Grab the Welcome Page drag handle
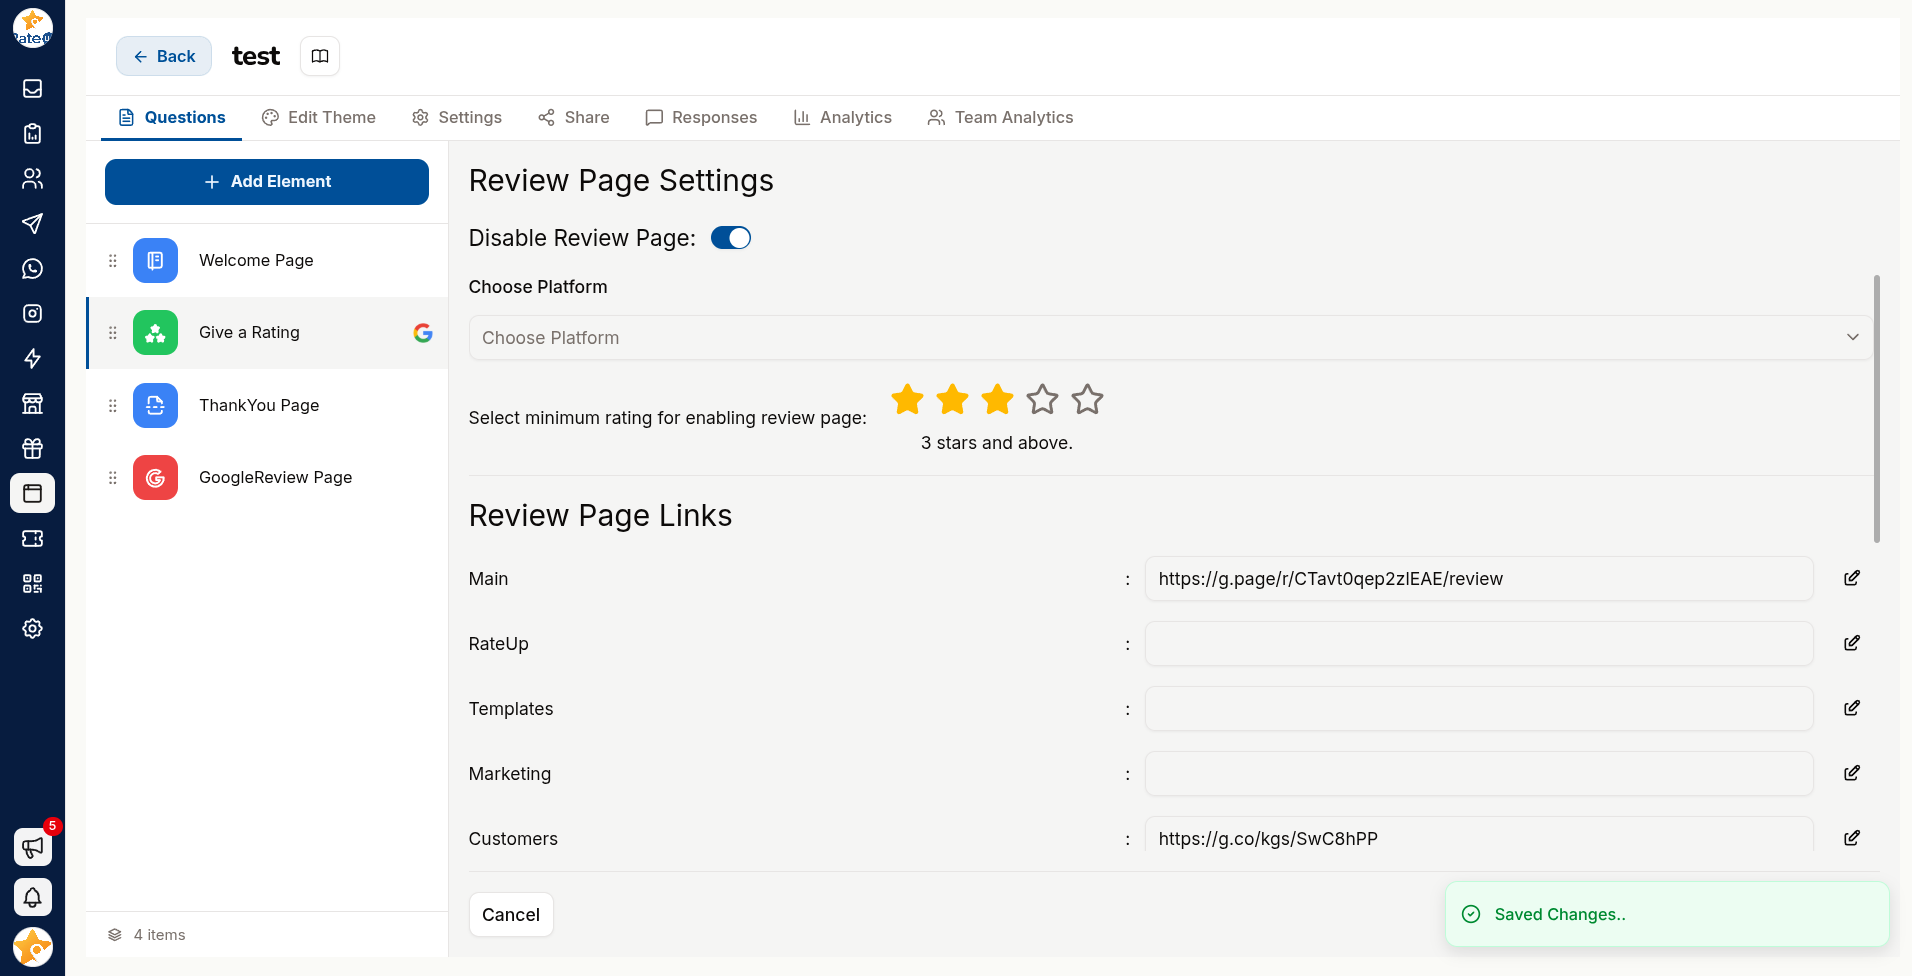The height and width of the screenshot is (976, 1912). 113,261
